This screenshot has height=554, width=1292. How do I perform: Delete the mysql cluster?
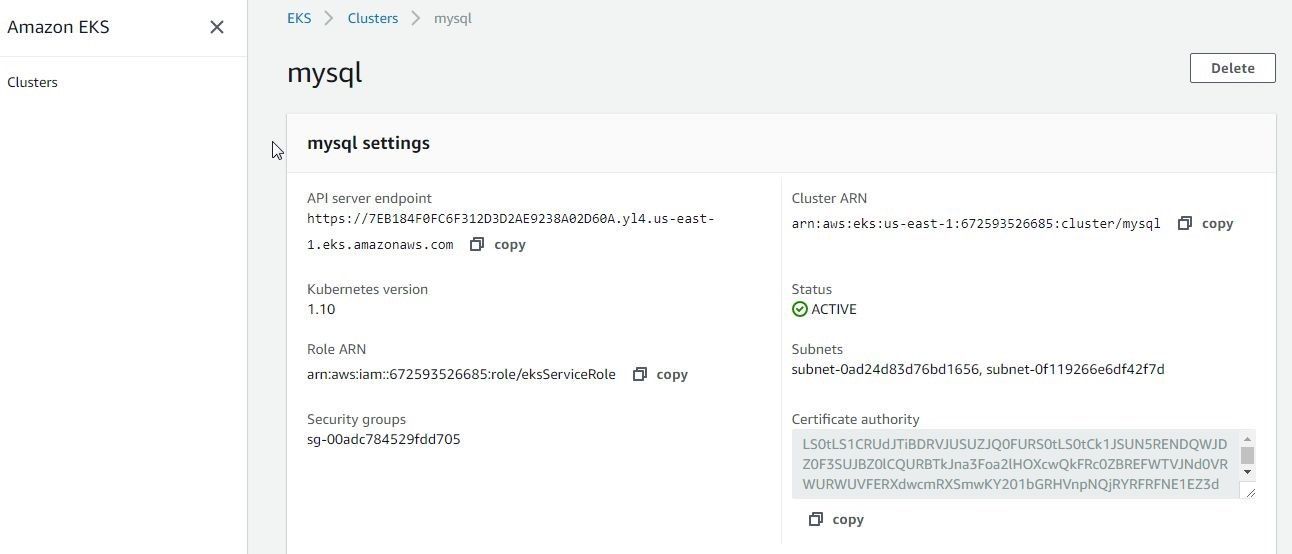[x=1233, y=68]
